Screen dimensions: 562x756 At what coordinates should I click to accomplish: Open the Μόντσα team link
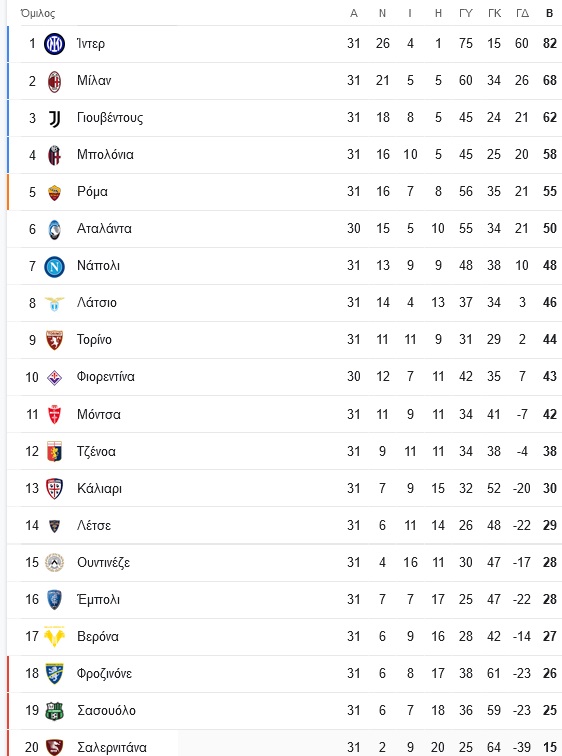click(x=99, y=414)
